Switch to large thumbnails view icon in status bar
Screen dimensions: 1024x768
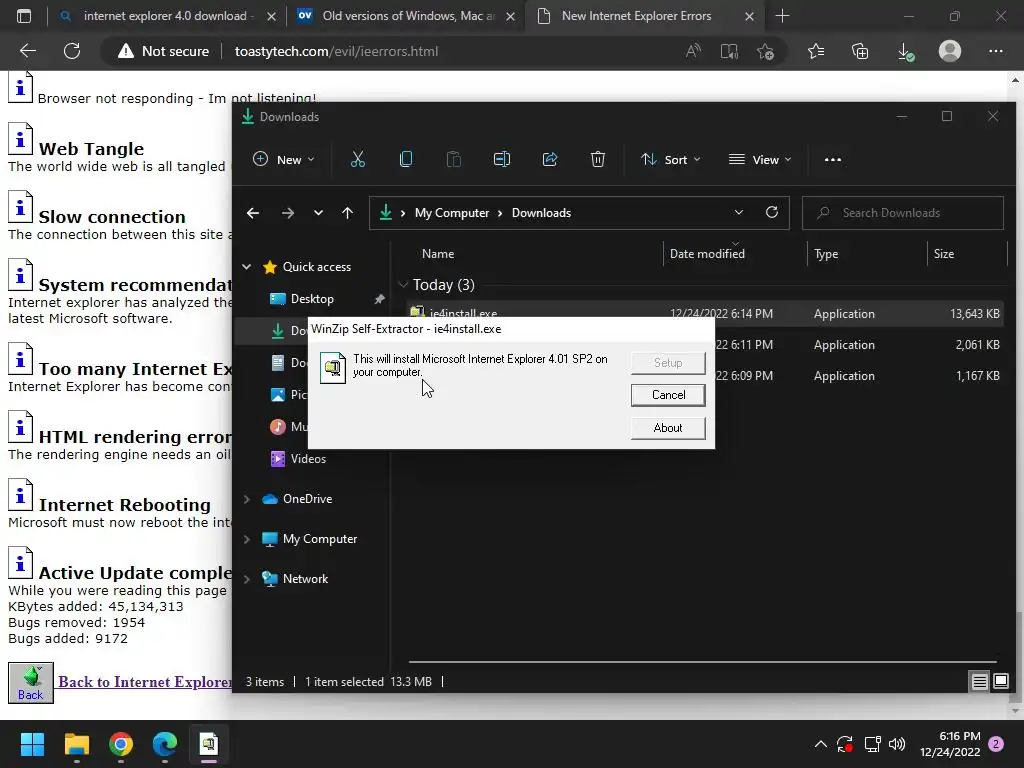point(1000,682)
